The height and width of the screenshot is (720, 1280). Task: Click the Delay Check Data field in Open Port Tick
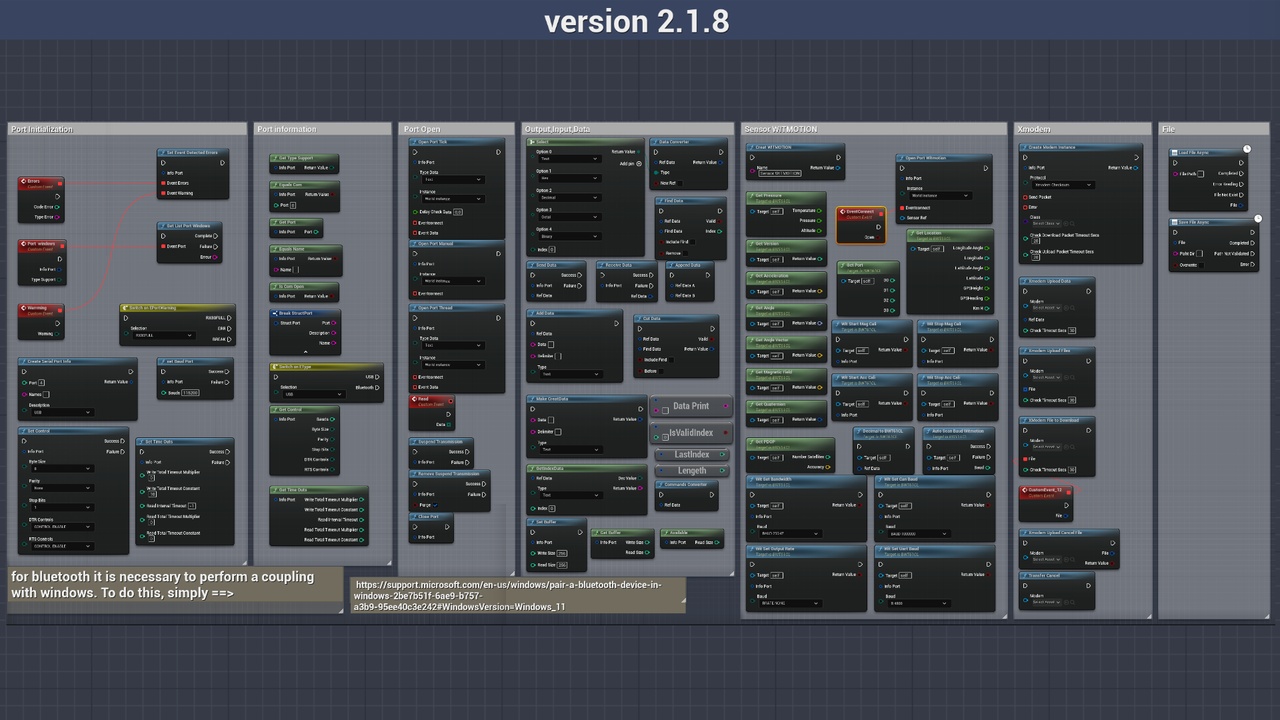458,212
